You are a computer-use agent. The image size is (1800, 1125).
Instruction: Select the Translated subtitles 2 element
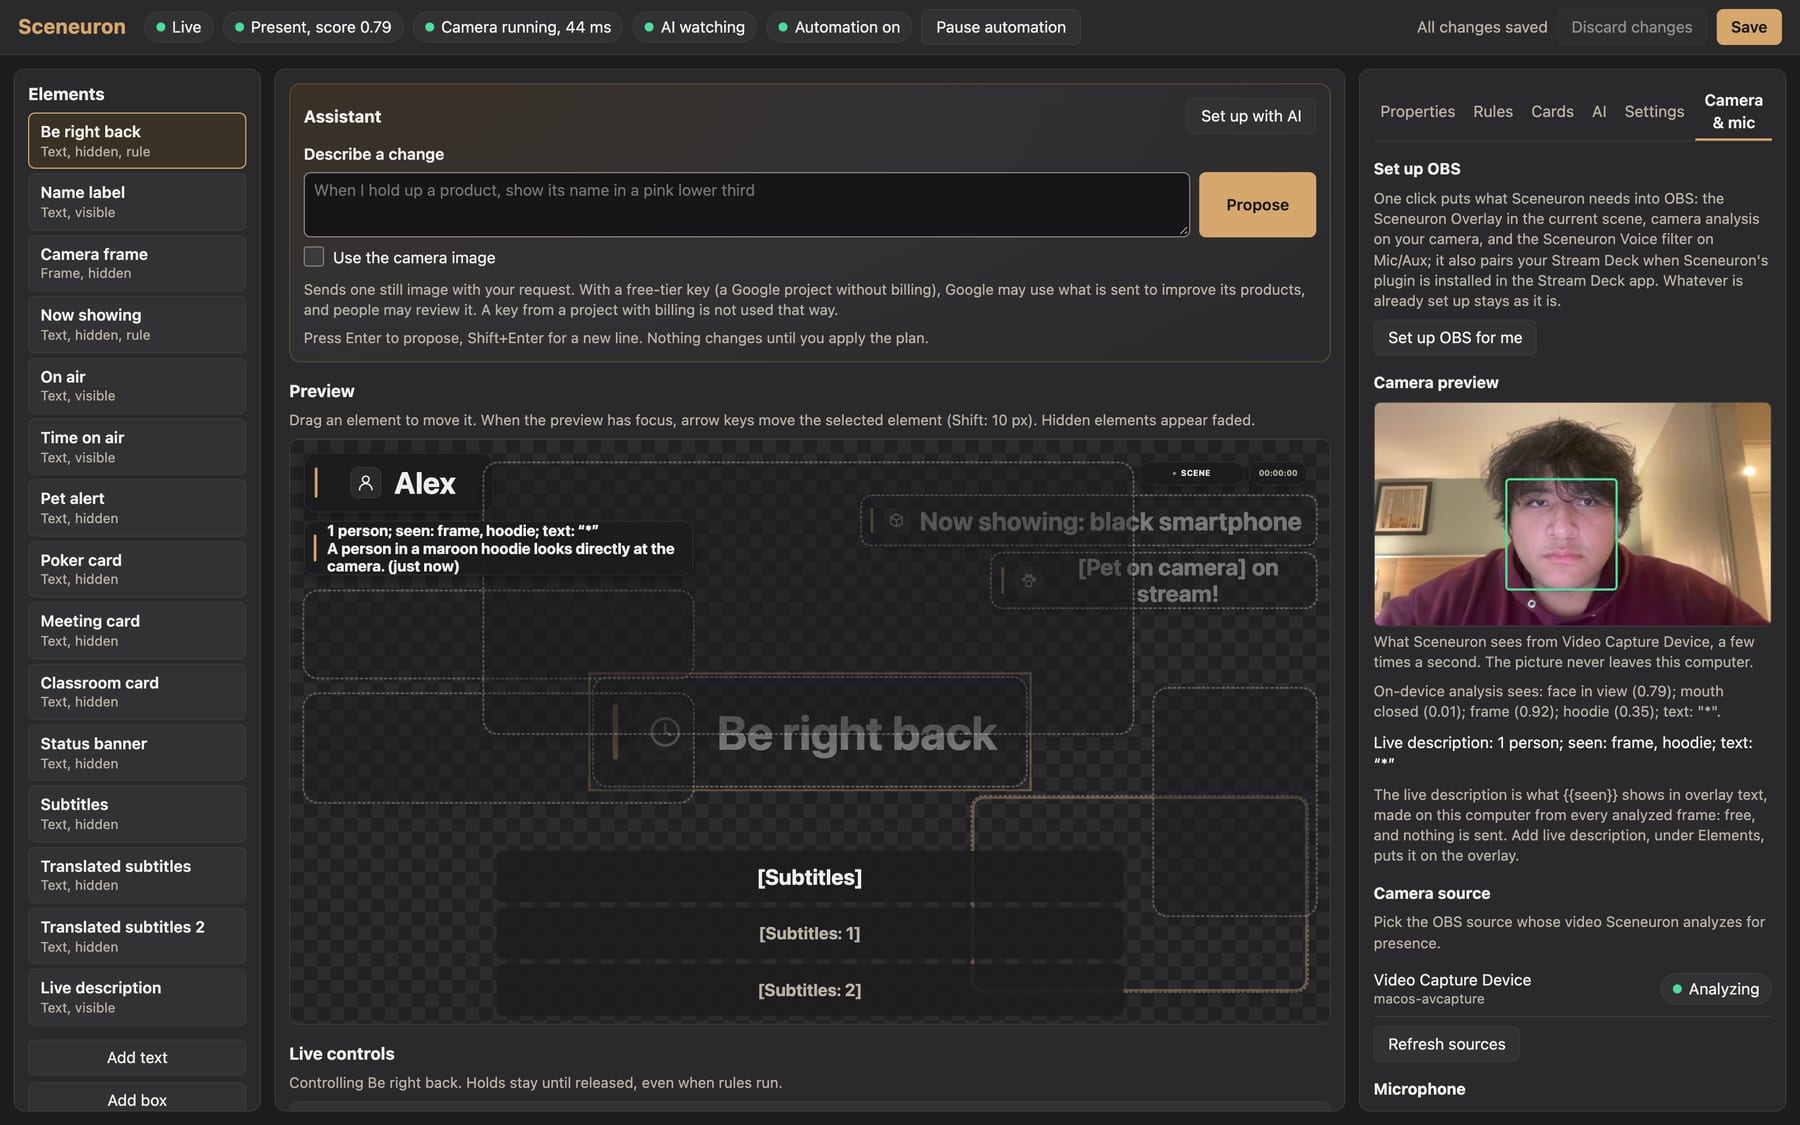point(137,936)
